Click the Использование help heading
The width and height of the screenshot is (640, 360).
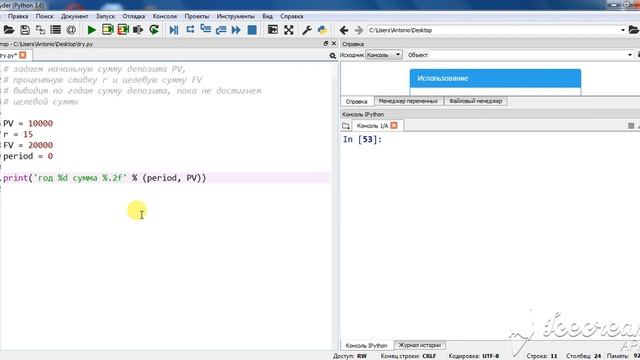tap(443, 78)
